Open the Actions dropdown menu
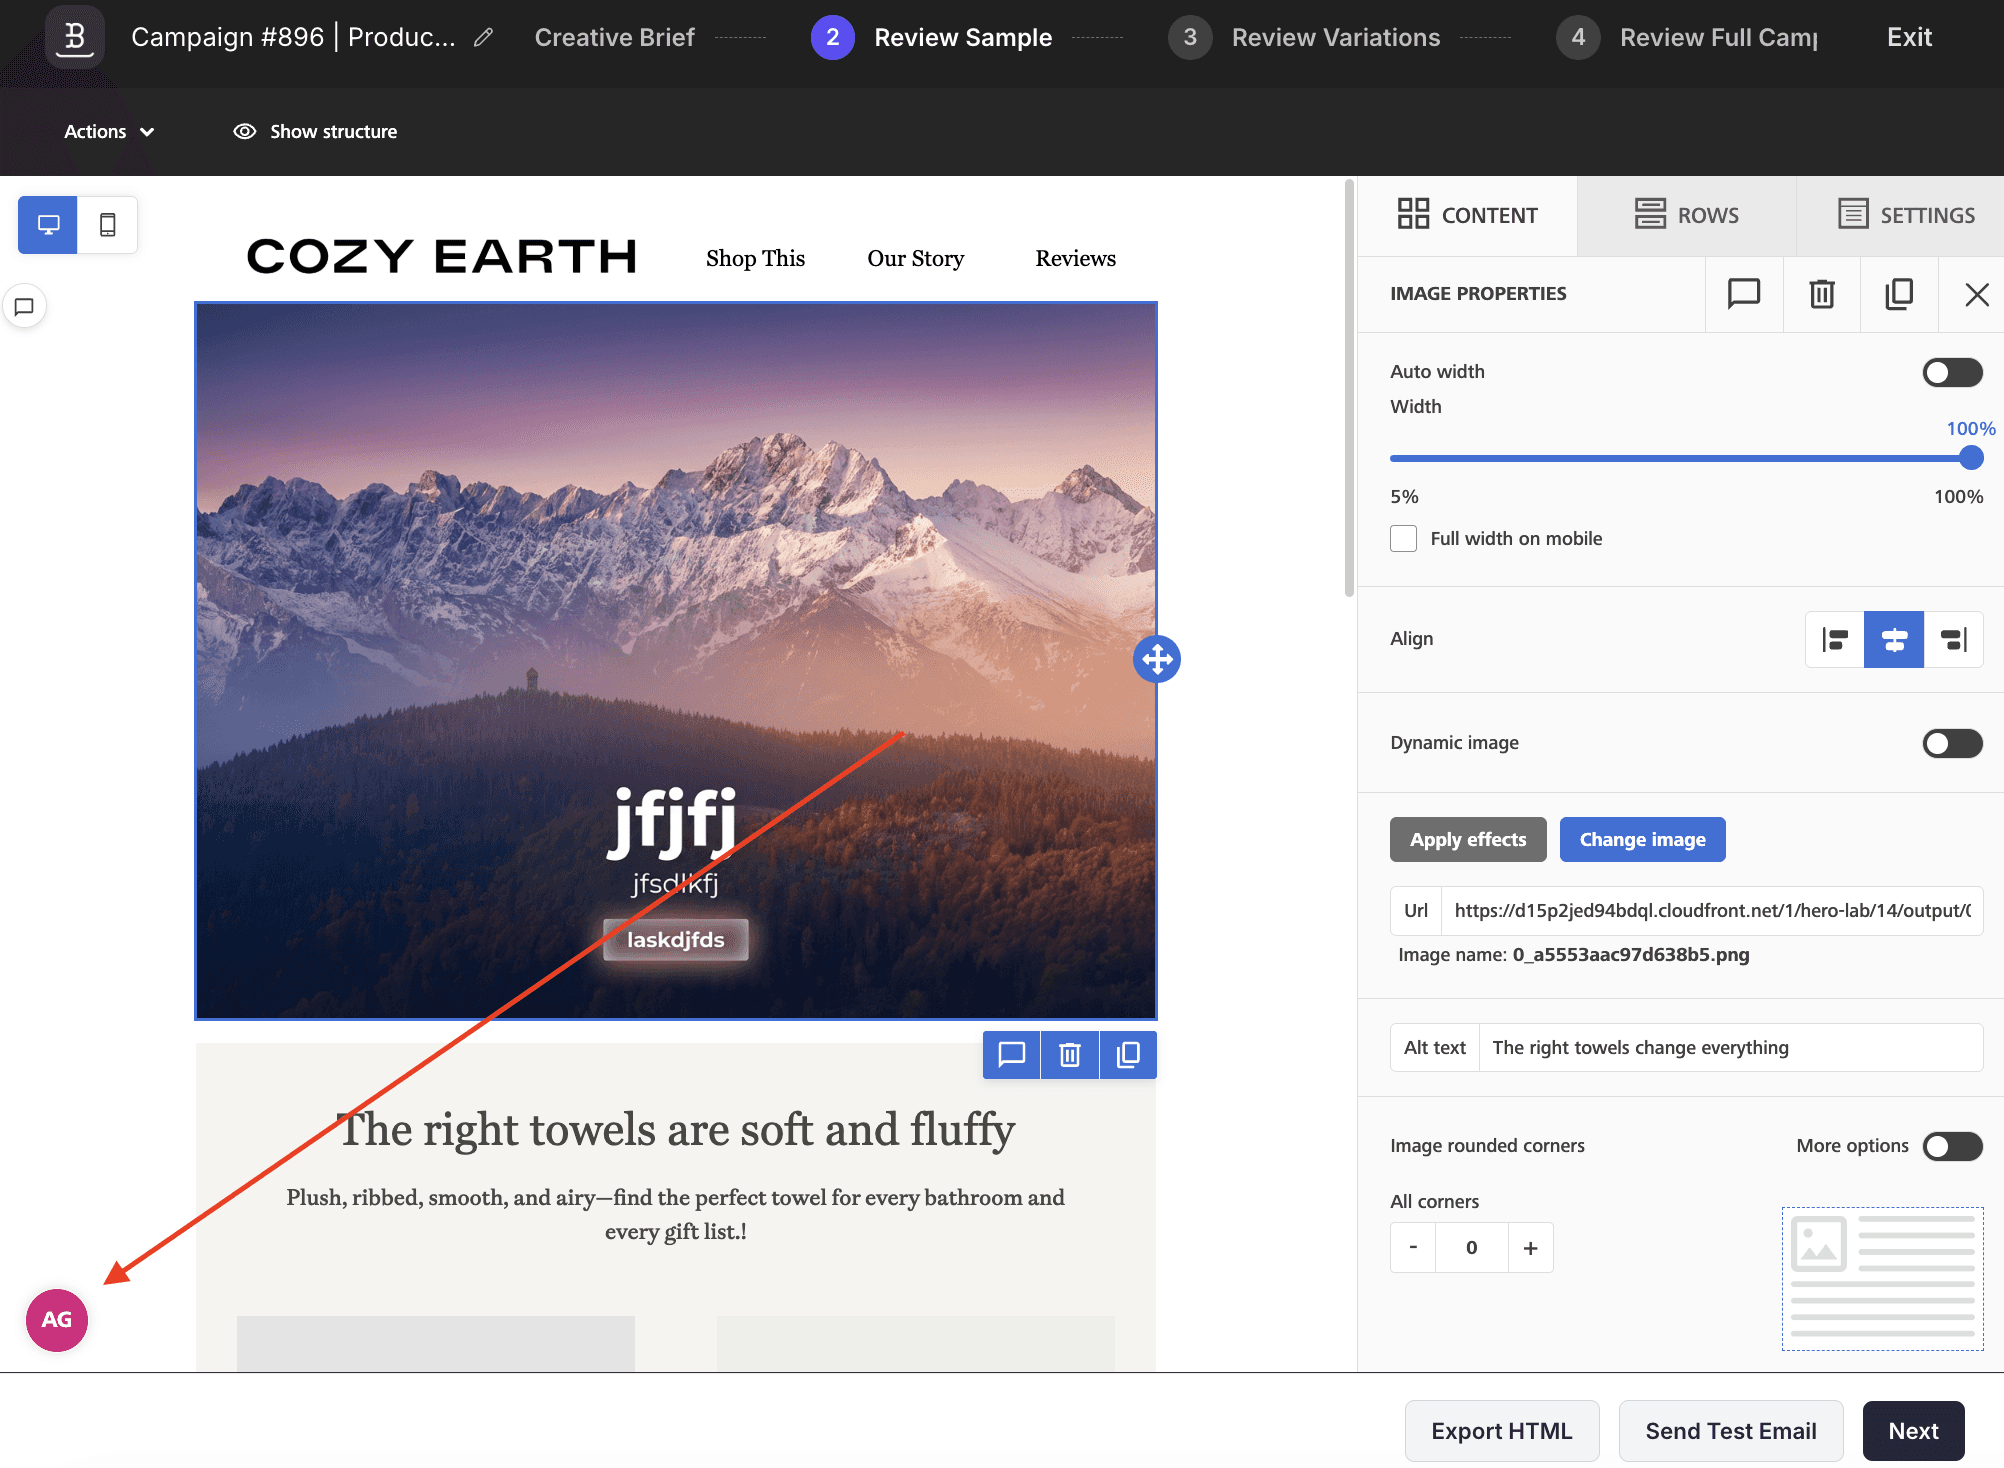The height and width of the screenshot is (1468, 2004). [x=109, y=132]
